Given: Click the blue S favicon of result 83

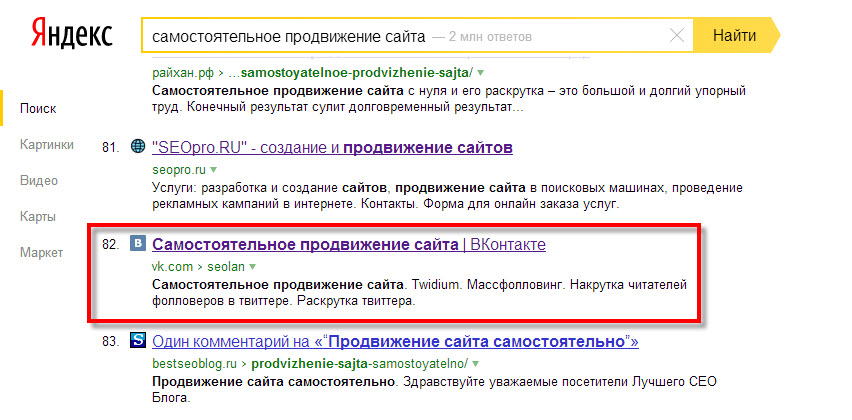Looking at the screenshot, I should point(139,342).
